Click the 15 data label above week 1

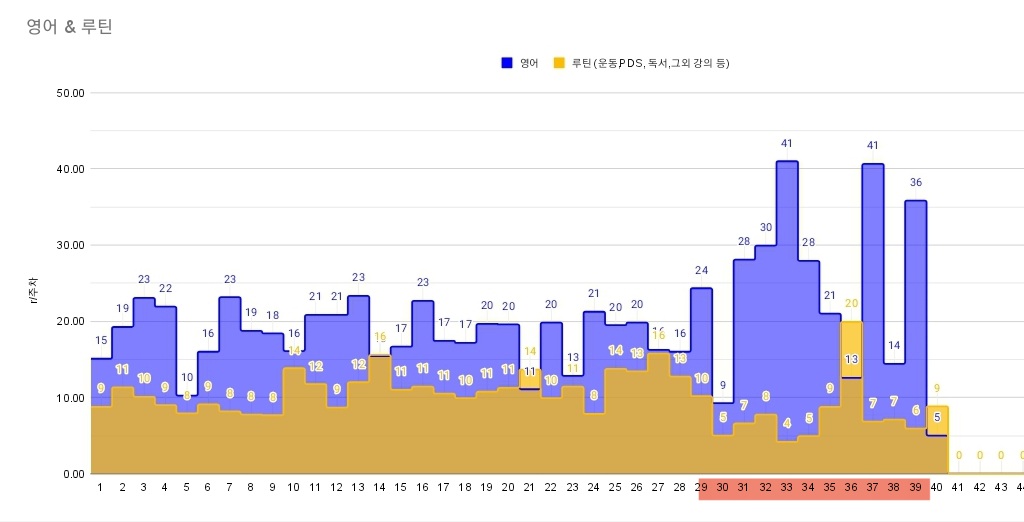pos(101,340)
